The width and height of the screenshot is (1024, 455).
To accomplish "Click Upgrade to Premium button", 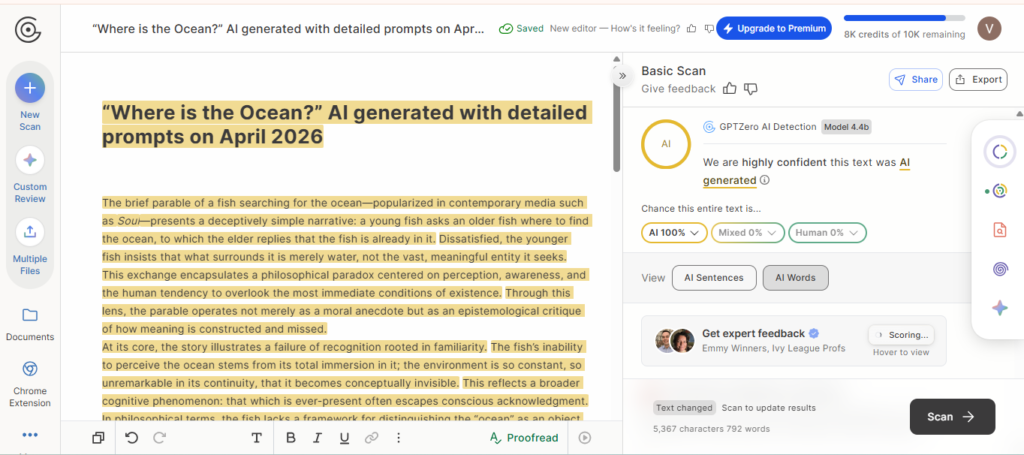I will click(x=774, y=28).
